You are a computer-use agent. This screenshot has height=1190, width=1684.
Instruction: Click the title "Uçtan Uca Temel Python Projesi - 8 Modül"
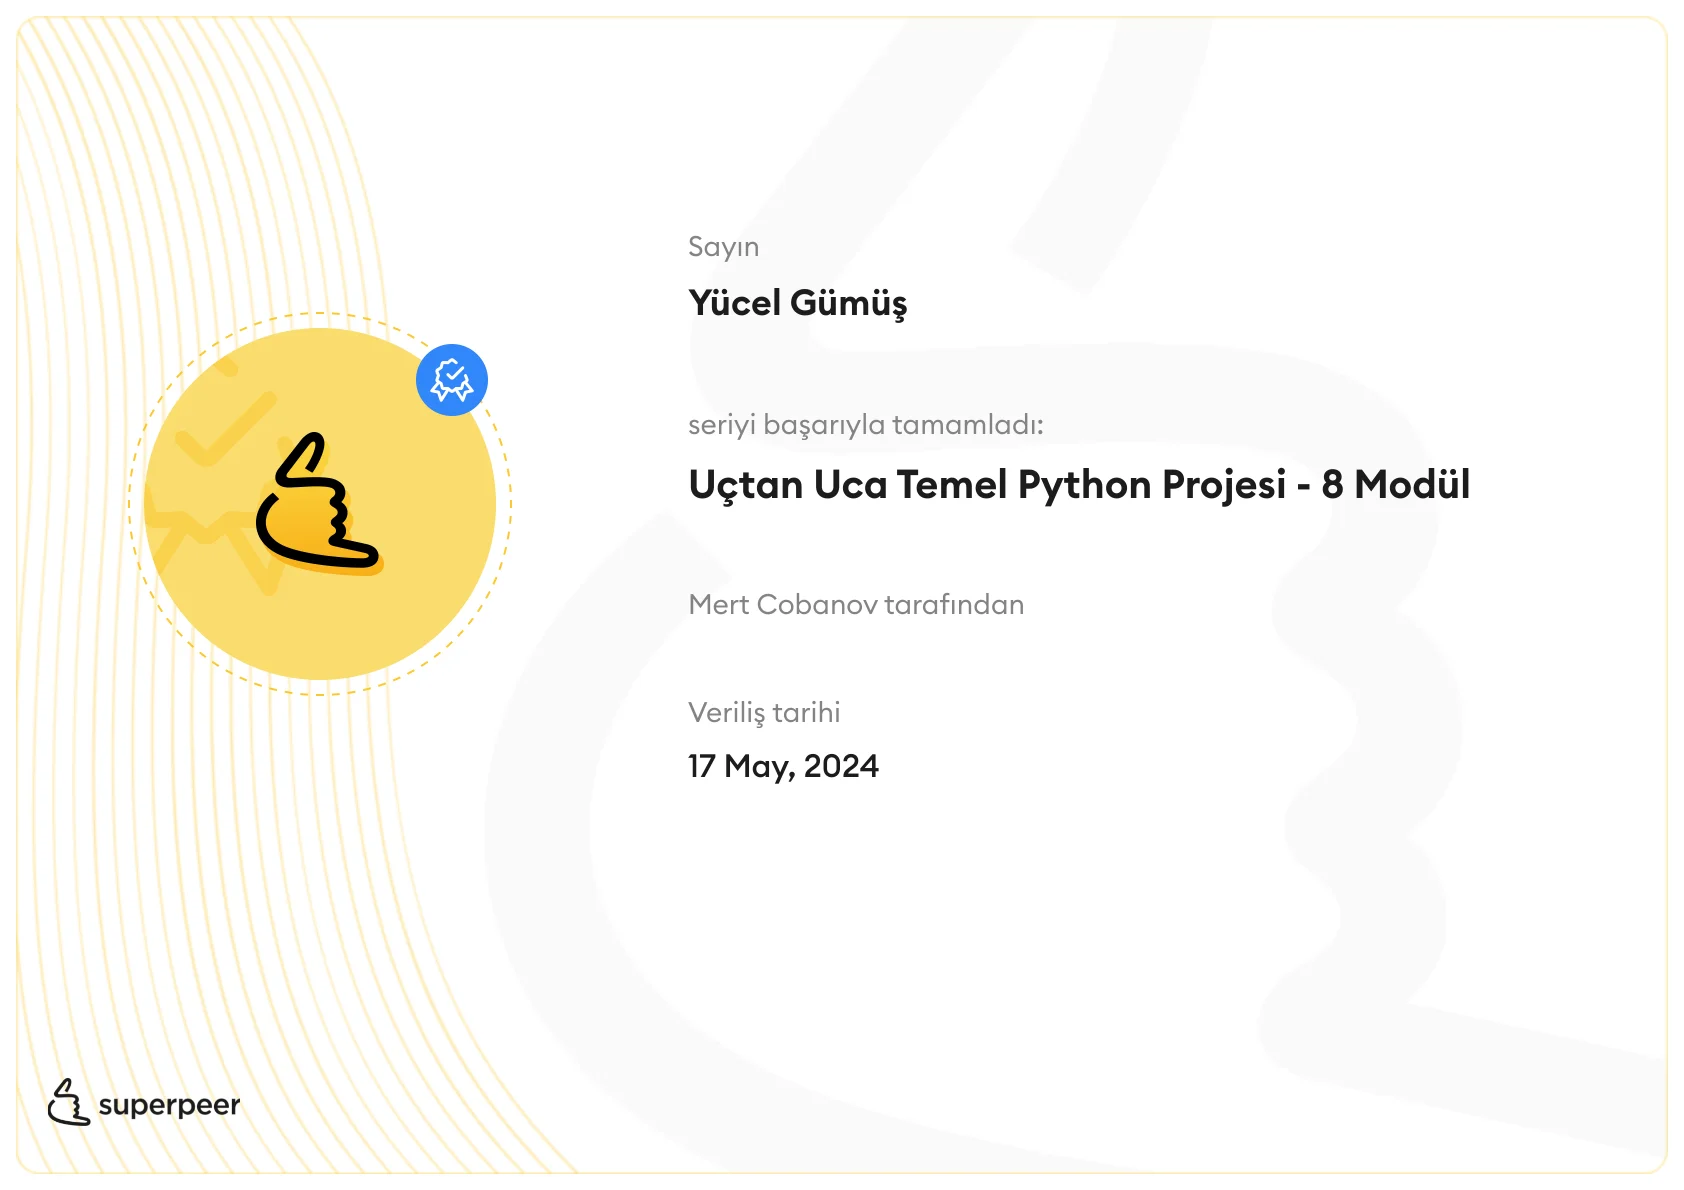point(1079,485)
